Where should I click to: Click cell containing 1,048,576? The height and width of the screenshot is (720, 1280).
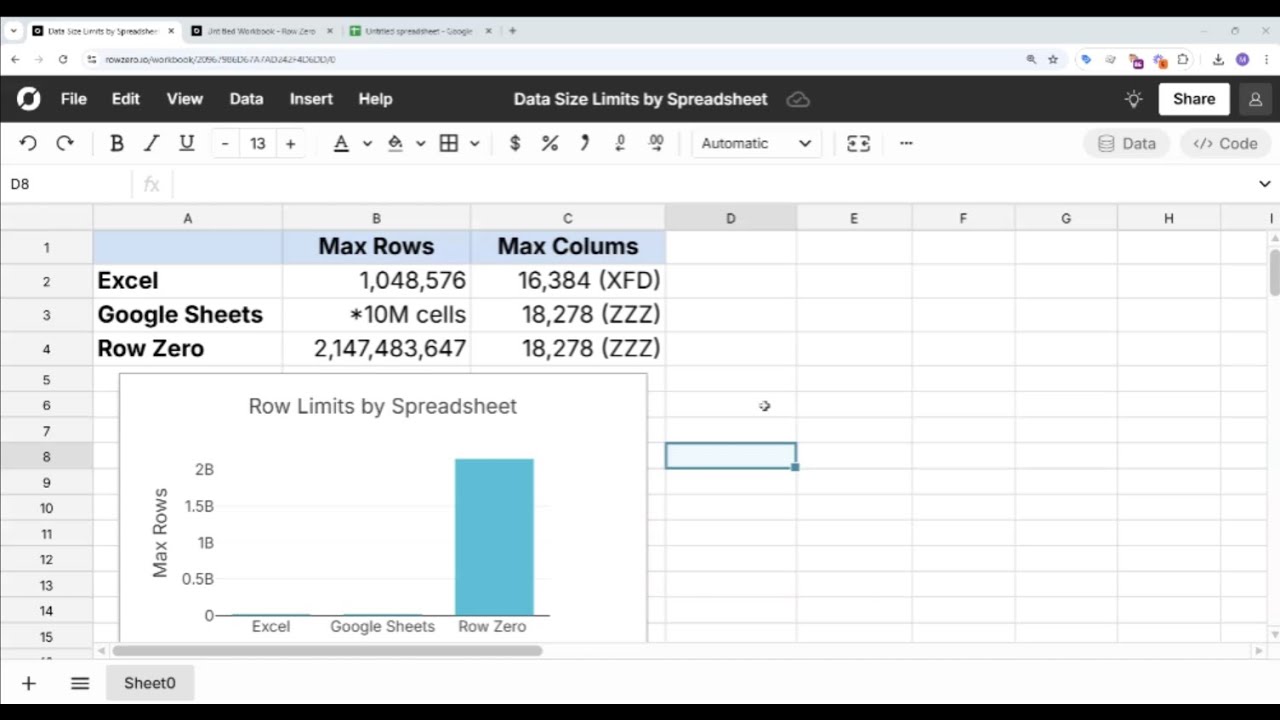click(x=376, y=280)
